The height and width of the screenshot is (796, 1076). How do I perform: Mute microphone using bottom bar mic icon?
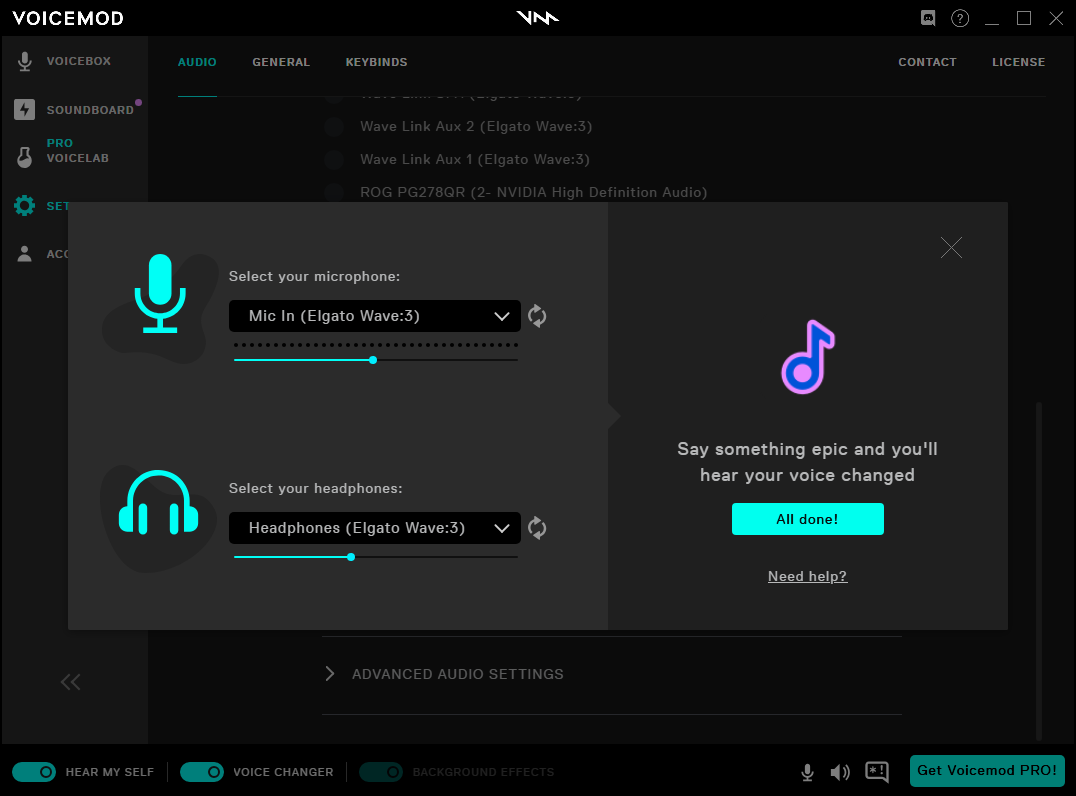point(807,772)
